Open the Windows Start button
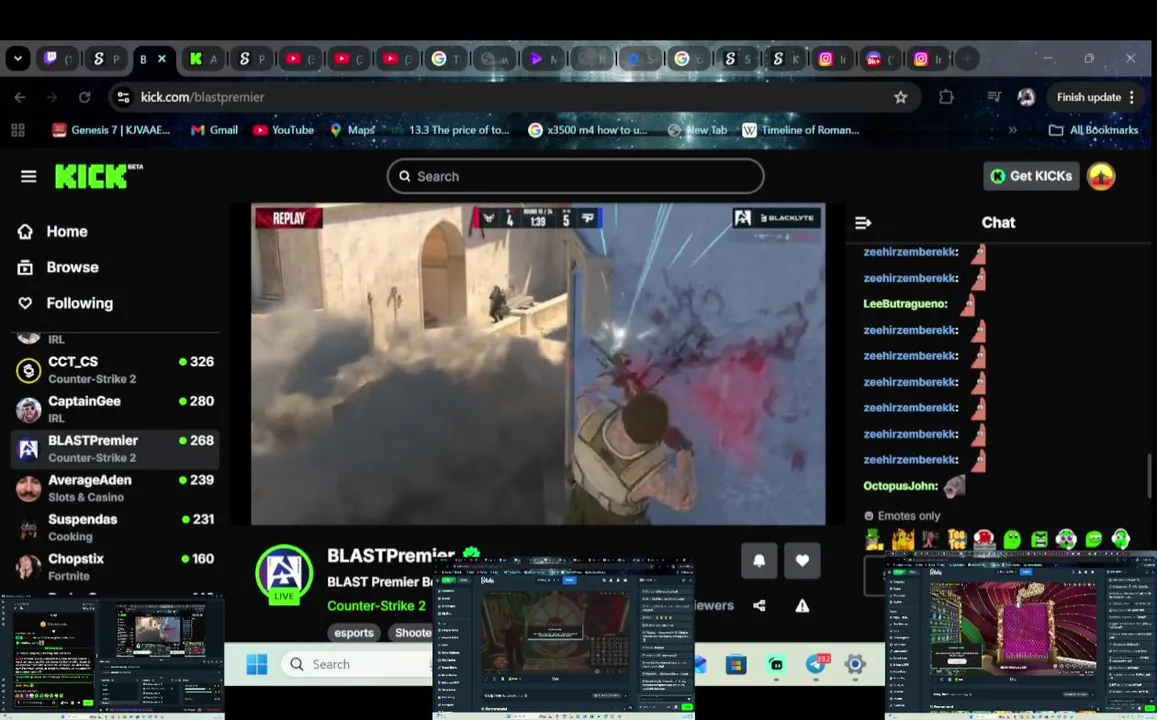1157x720 pixels. pyautogui.click(x=257, y=665)
